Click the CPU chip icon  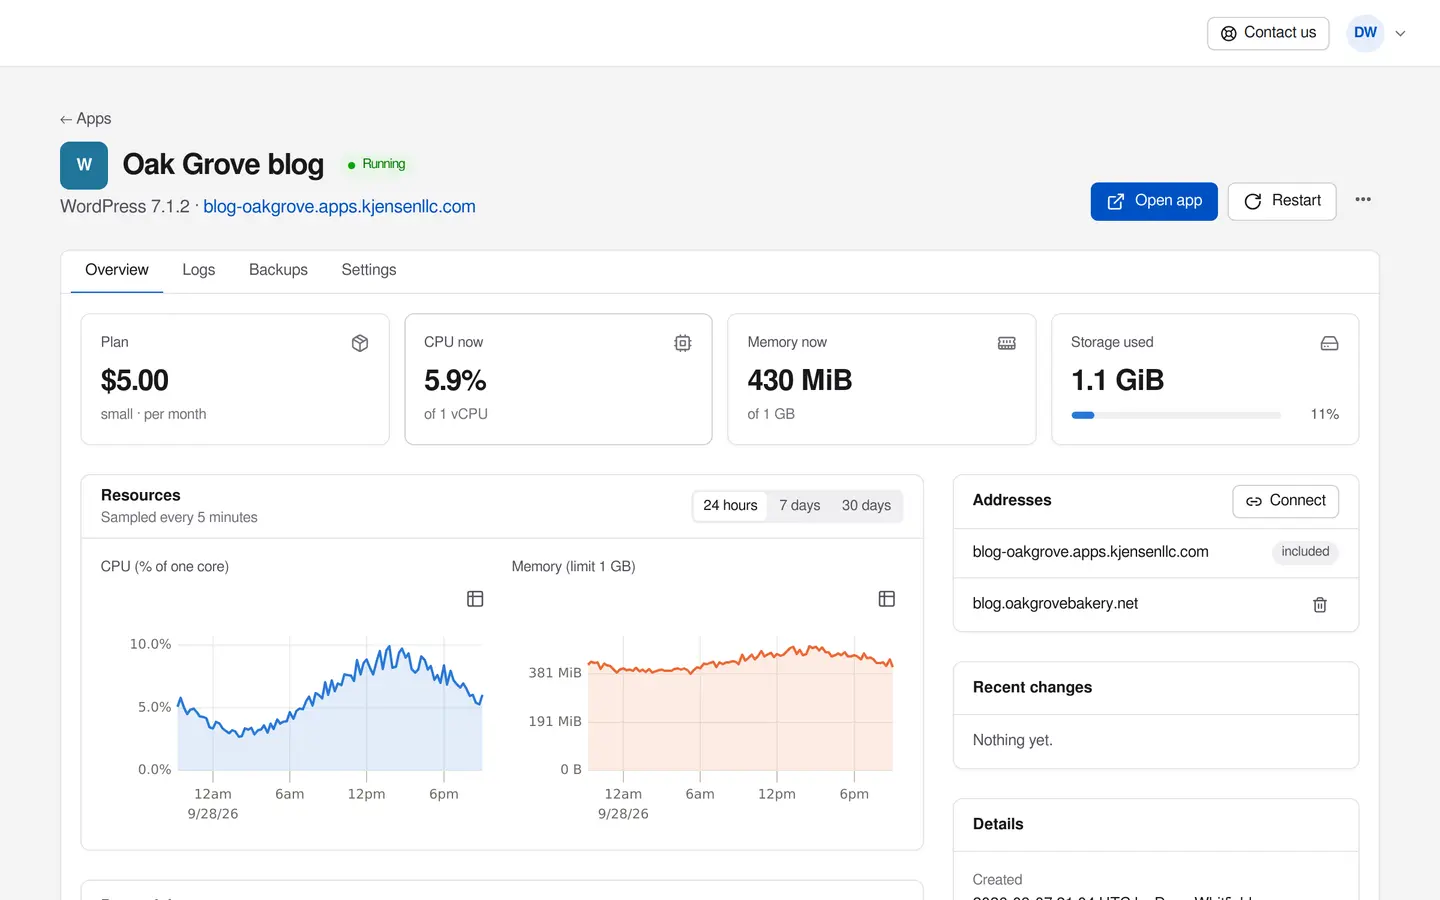[683, 343]
